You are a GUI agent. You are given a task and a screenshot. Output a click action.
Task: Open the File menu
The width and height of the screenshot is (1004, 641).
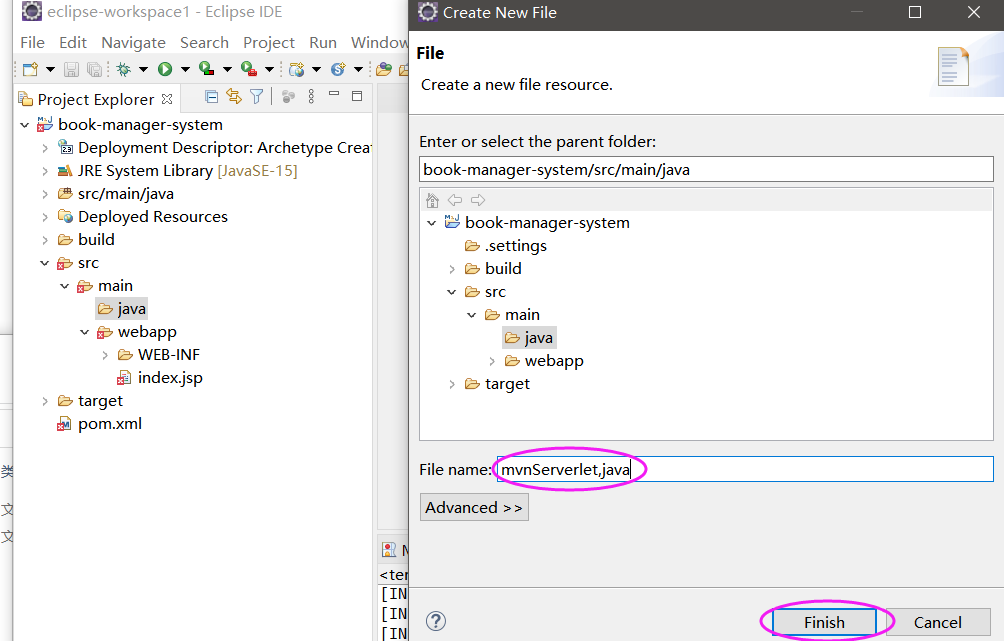pos(33,43)
